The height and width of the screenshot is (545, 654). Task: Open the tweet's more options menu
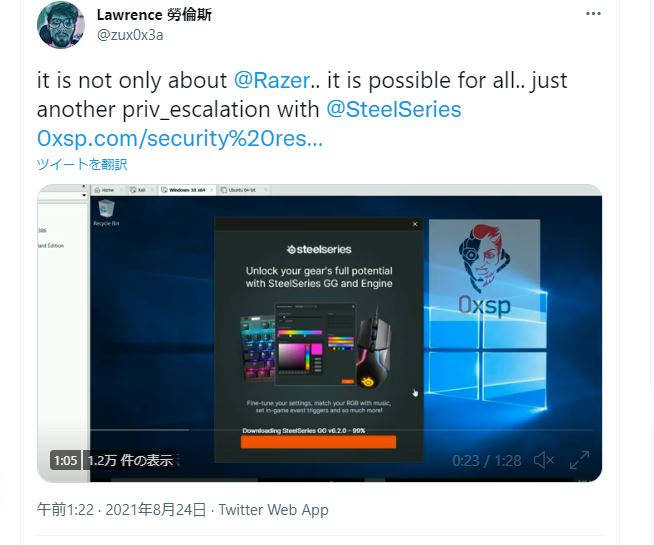pos(593,14)
